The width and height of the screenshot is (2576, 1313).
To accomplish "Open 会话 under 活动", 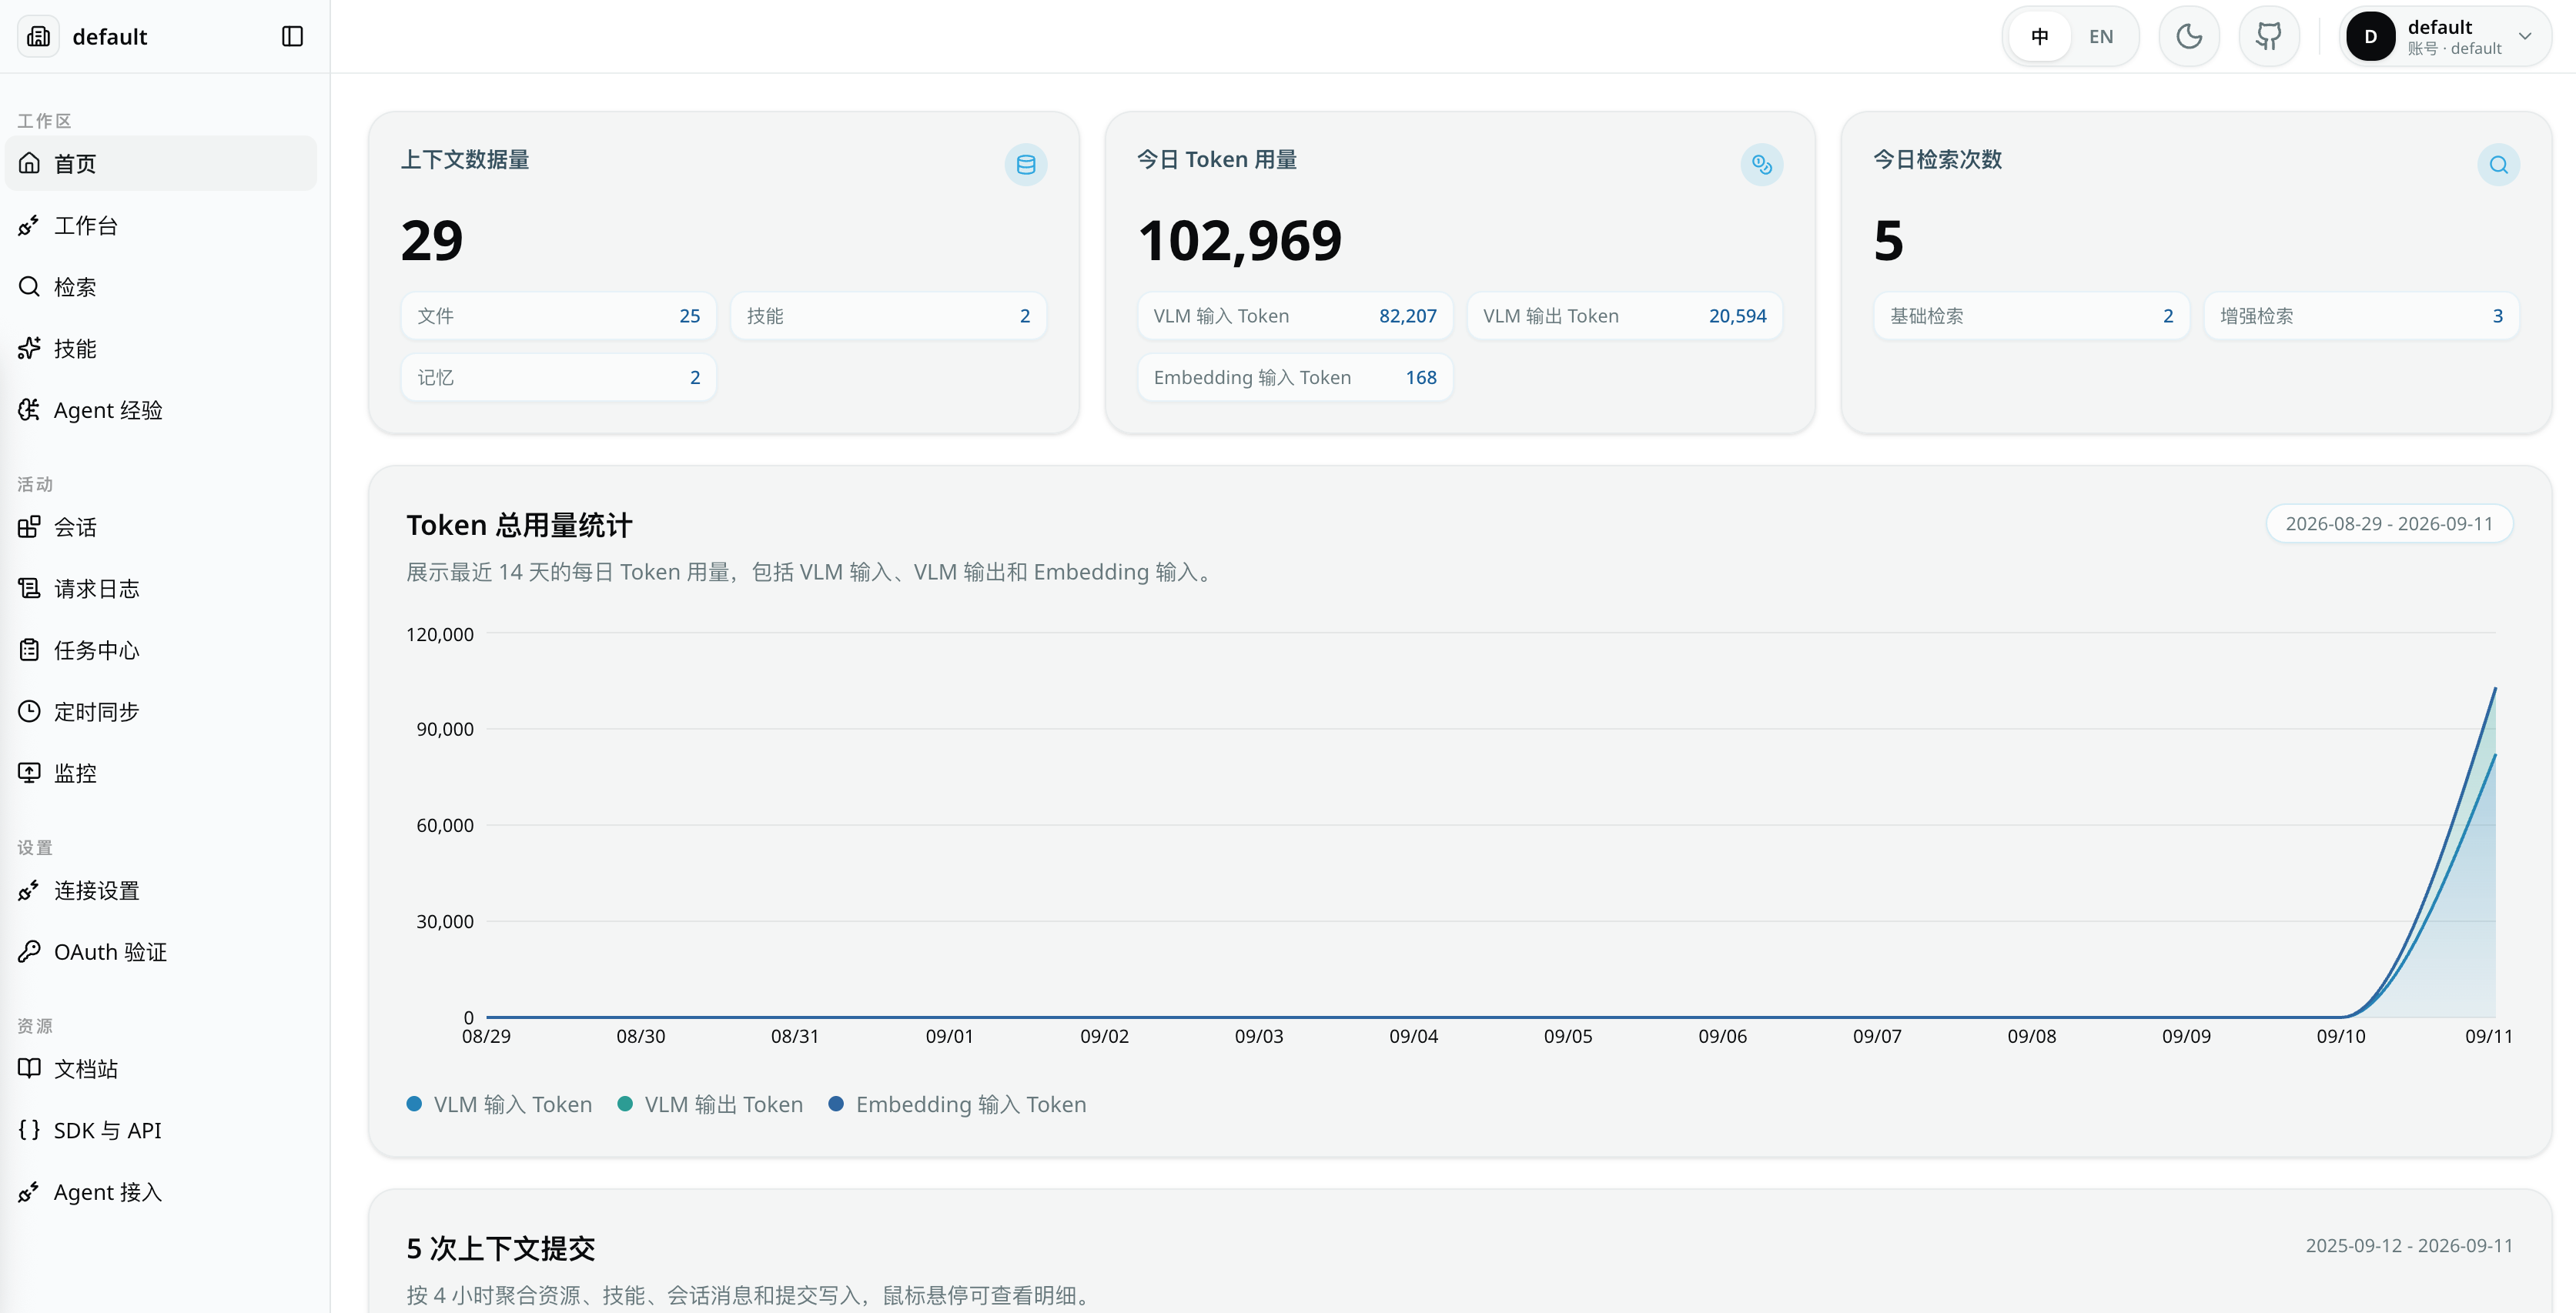I will click(x=161, y=527).
